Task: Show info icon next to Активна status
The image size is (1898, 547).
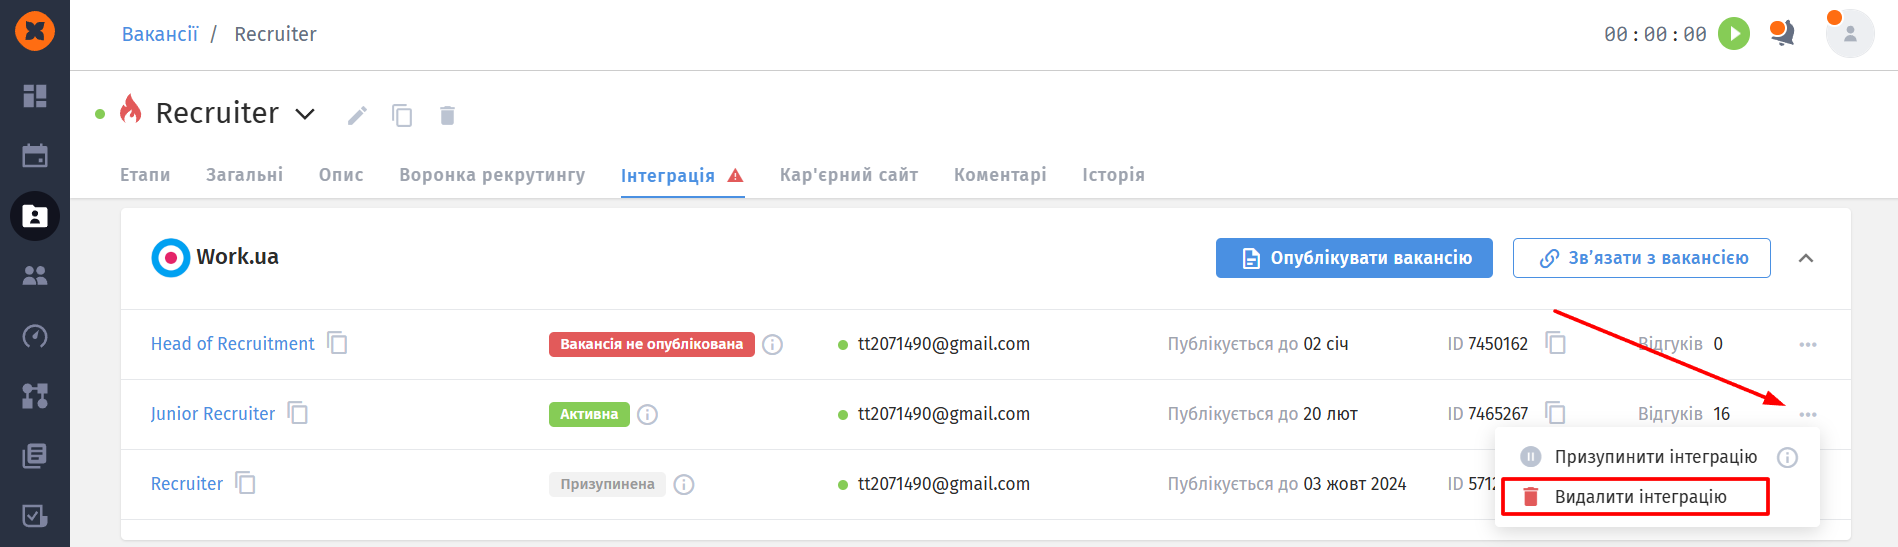Action: tap(647, 415)
